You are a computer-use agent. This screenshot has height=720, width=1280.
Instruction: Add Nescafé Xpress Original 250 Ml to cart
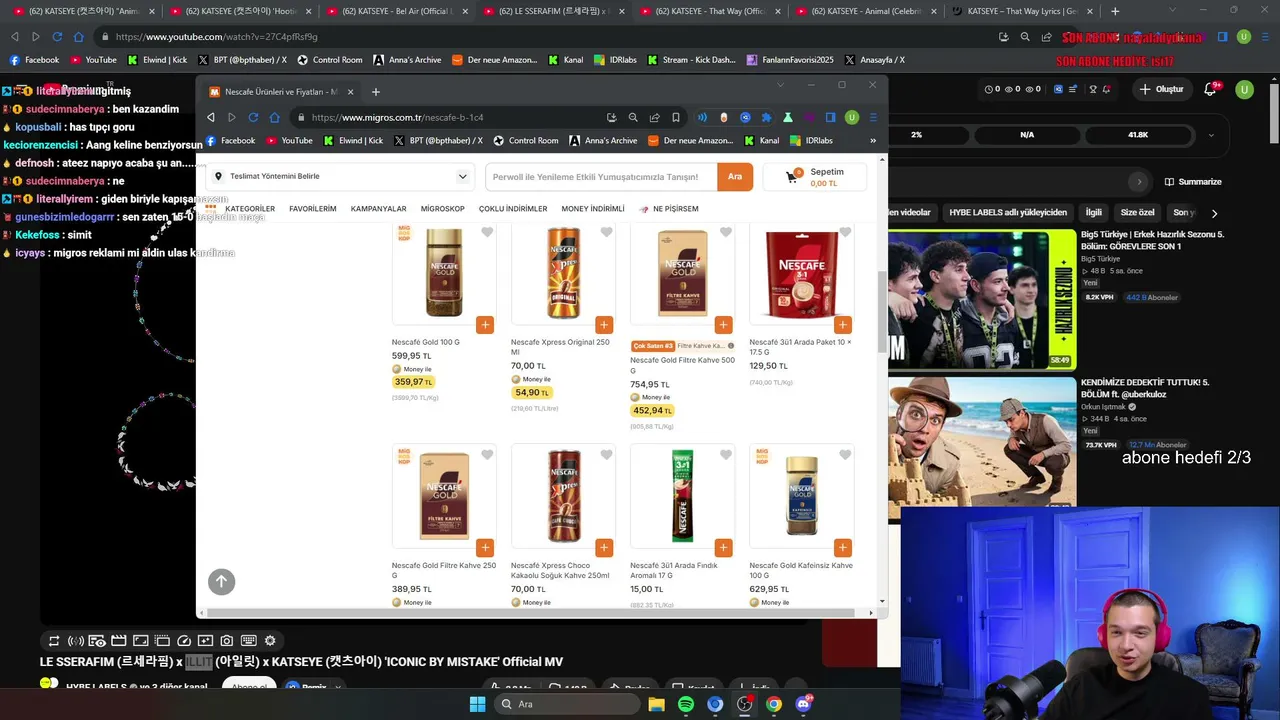coord(604,325)
